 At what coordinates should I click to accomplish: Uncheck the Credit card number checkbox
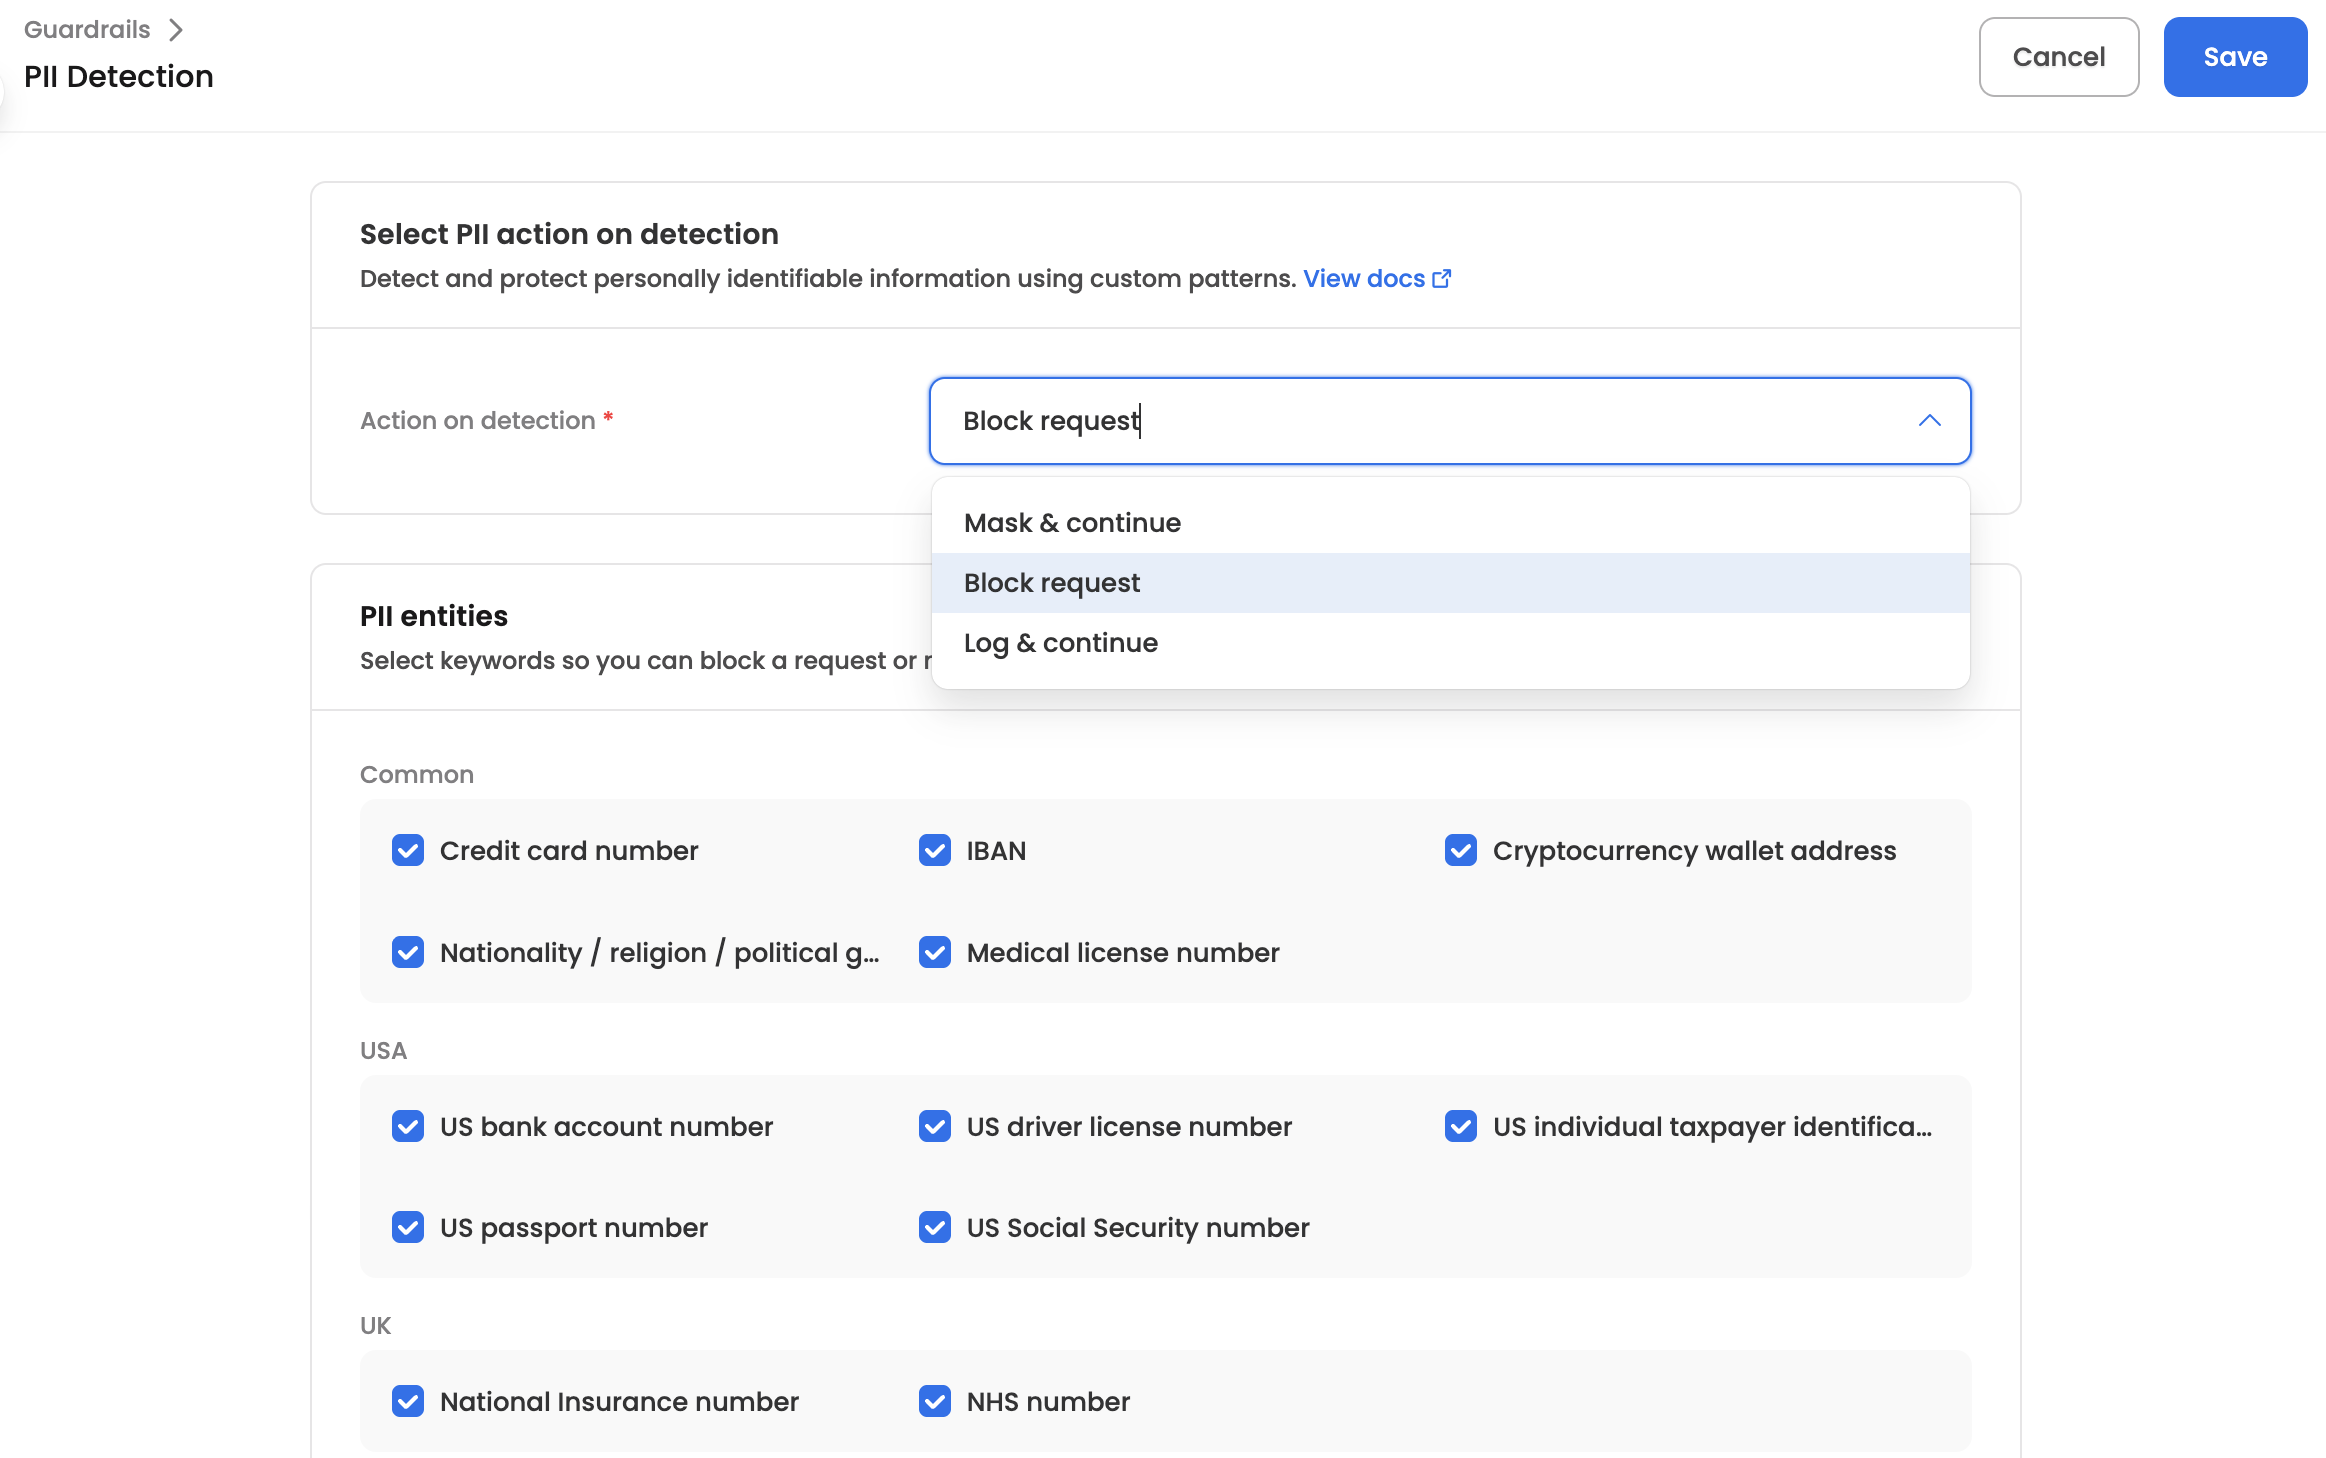click(408, 851)
